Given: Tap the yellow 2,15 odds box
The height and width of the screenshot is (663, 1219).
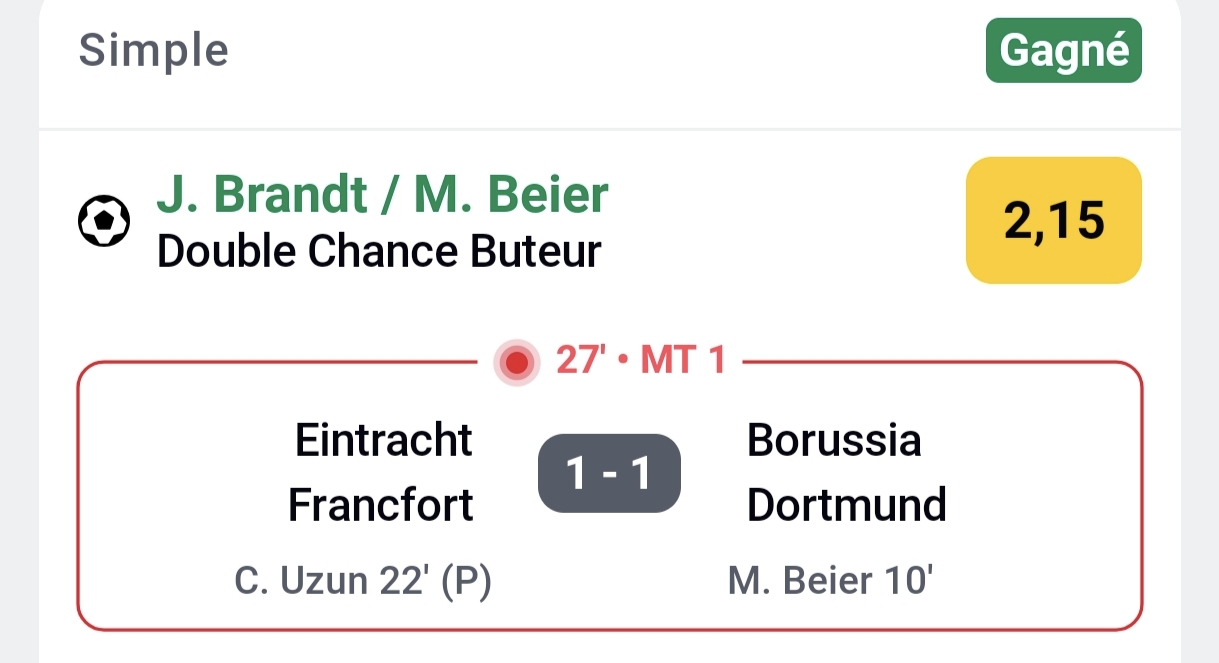Looking at the screenshot, I should (1053, 221).
